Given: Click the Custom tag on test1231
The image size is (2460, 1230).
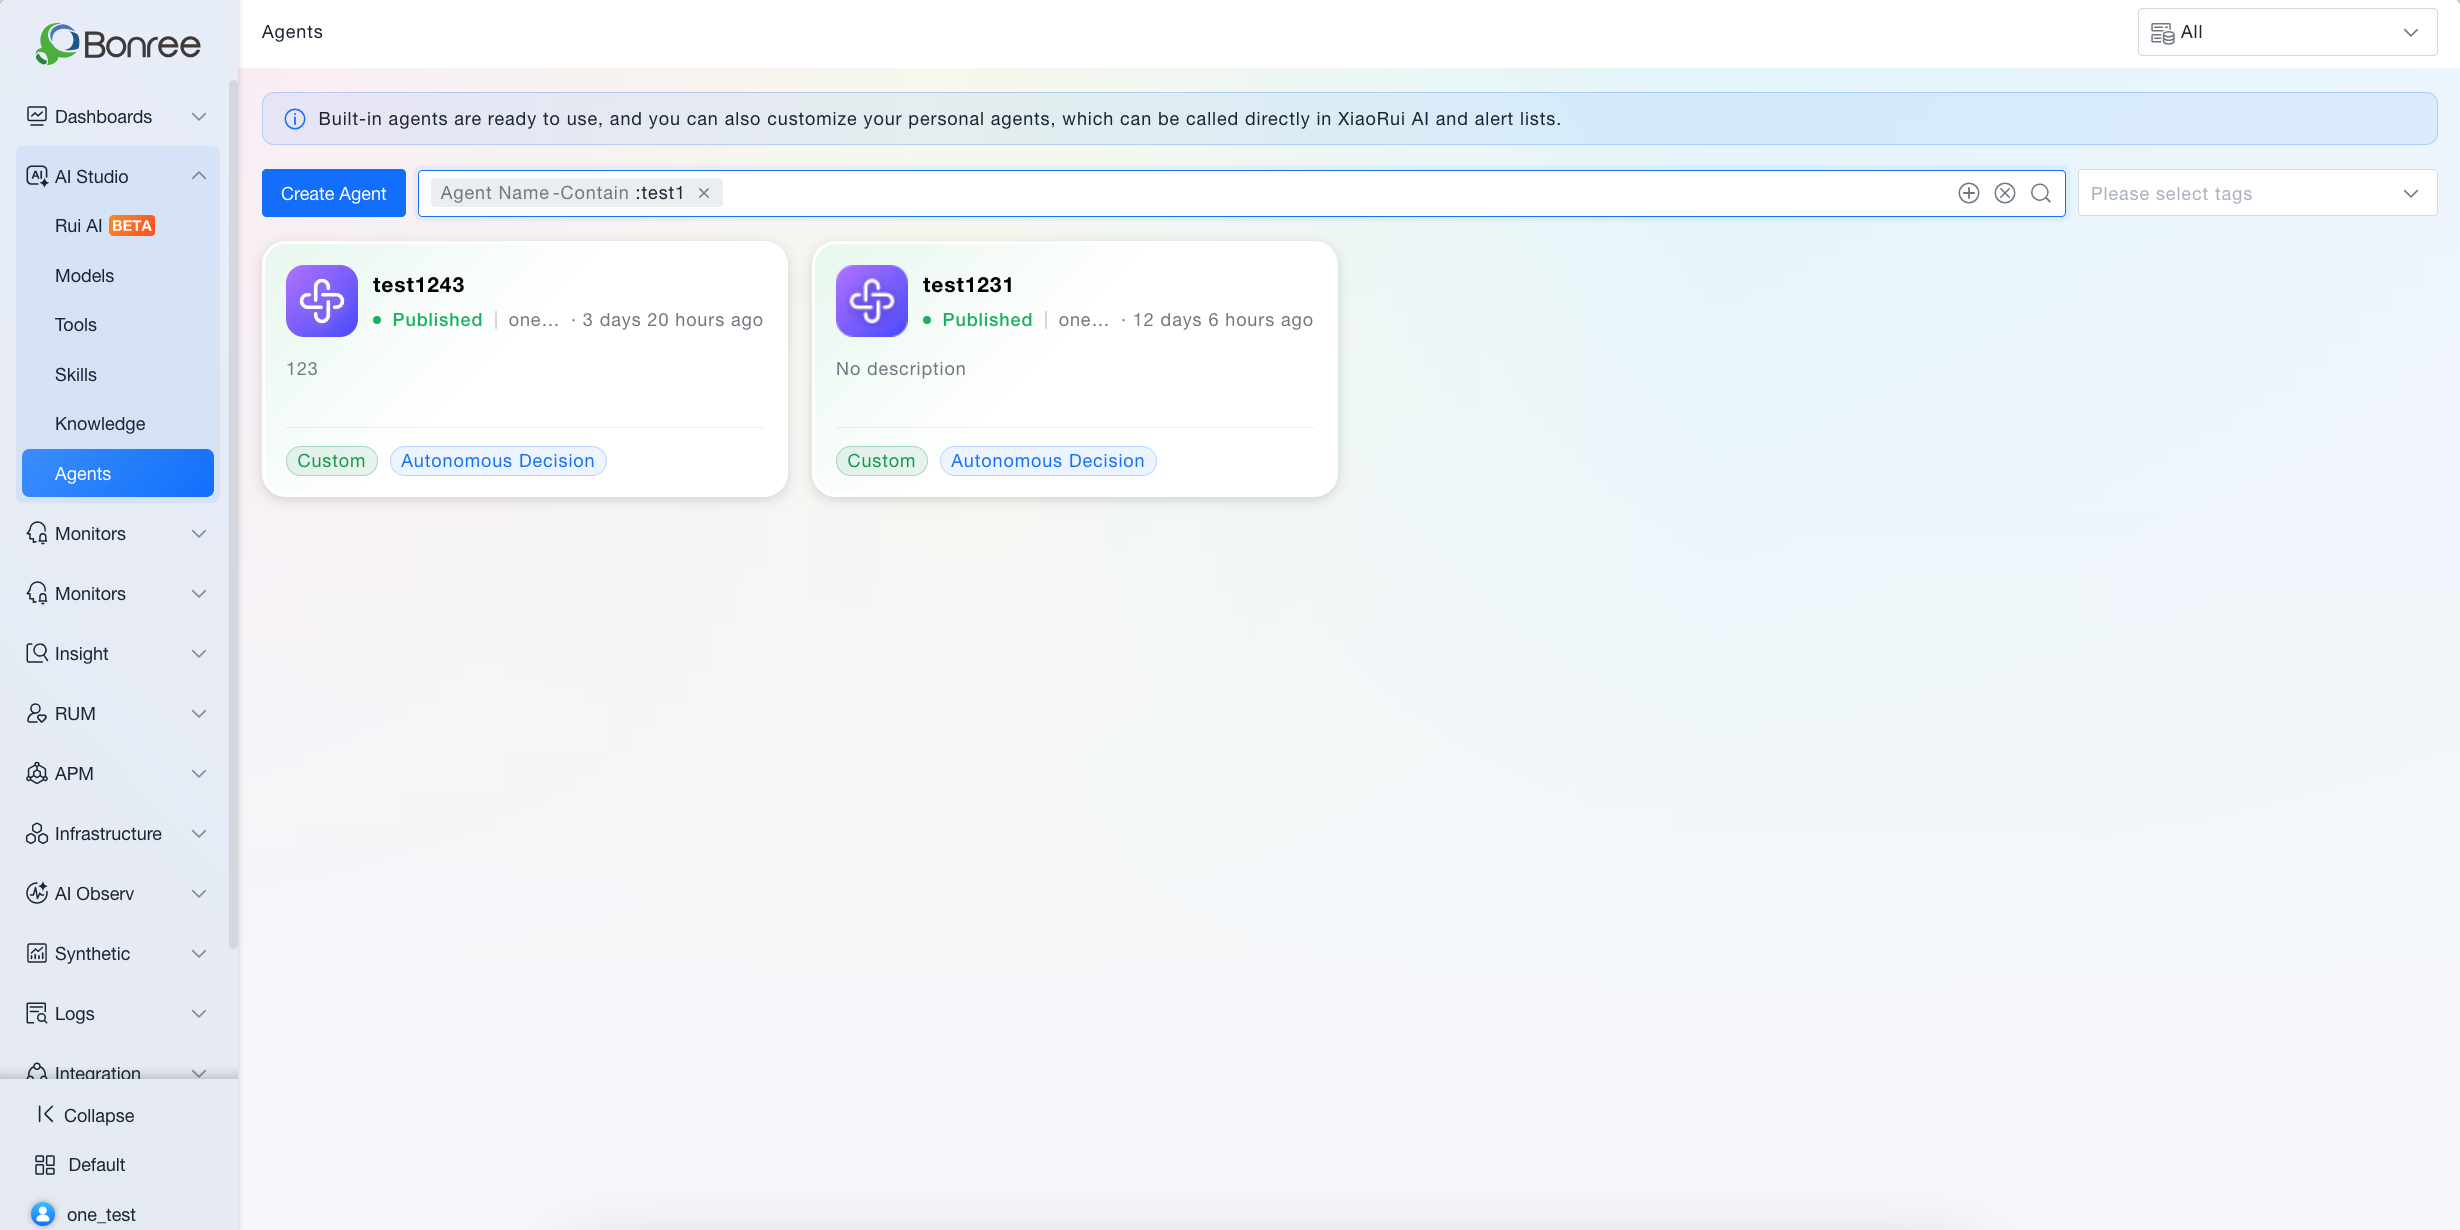Looking at the screenshot, I should click(882, 461).
